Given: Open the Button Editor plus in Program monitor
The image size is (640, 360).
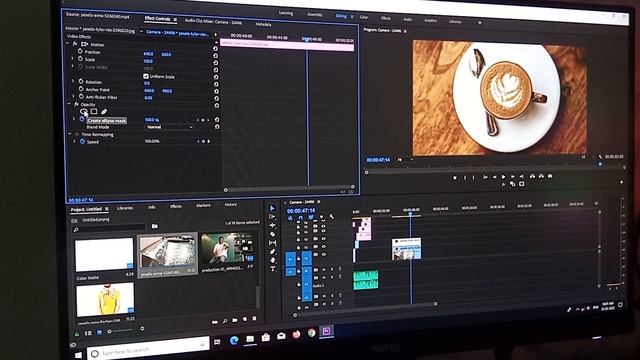Looking at the screenshot, I should point(621,182).
